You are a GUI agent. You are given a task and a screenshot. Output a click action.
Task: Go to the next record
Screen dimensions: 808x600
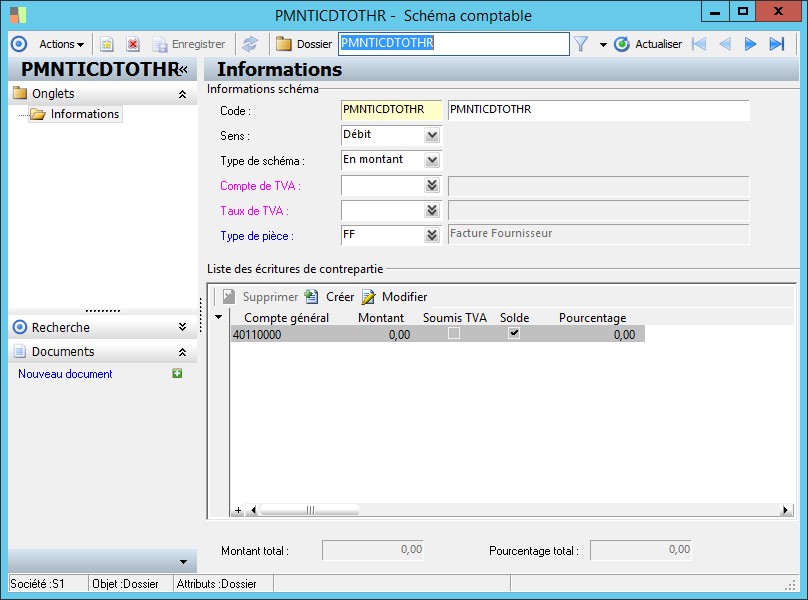tap(750, 44)
